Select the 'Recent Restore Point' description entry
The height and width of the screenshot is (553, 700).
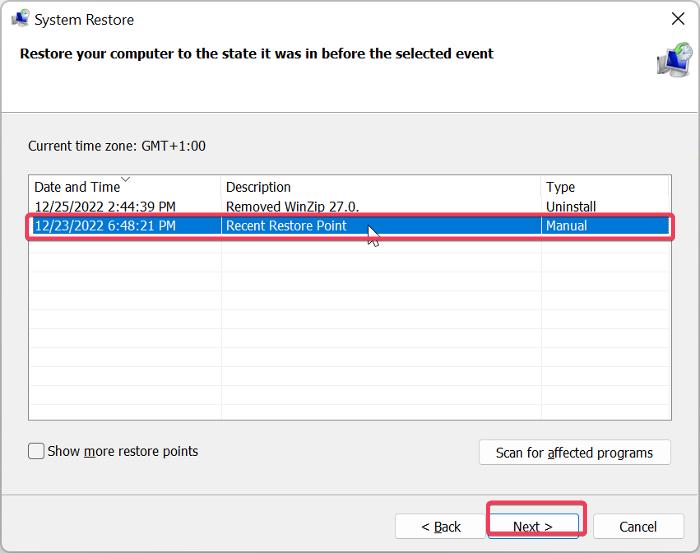coord(286,226)
